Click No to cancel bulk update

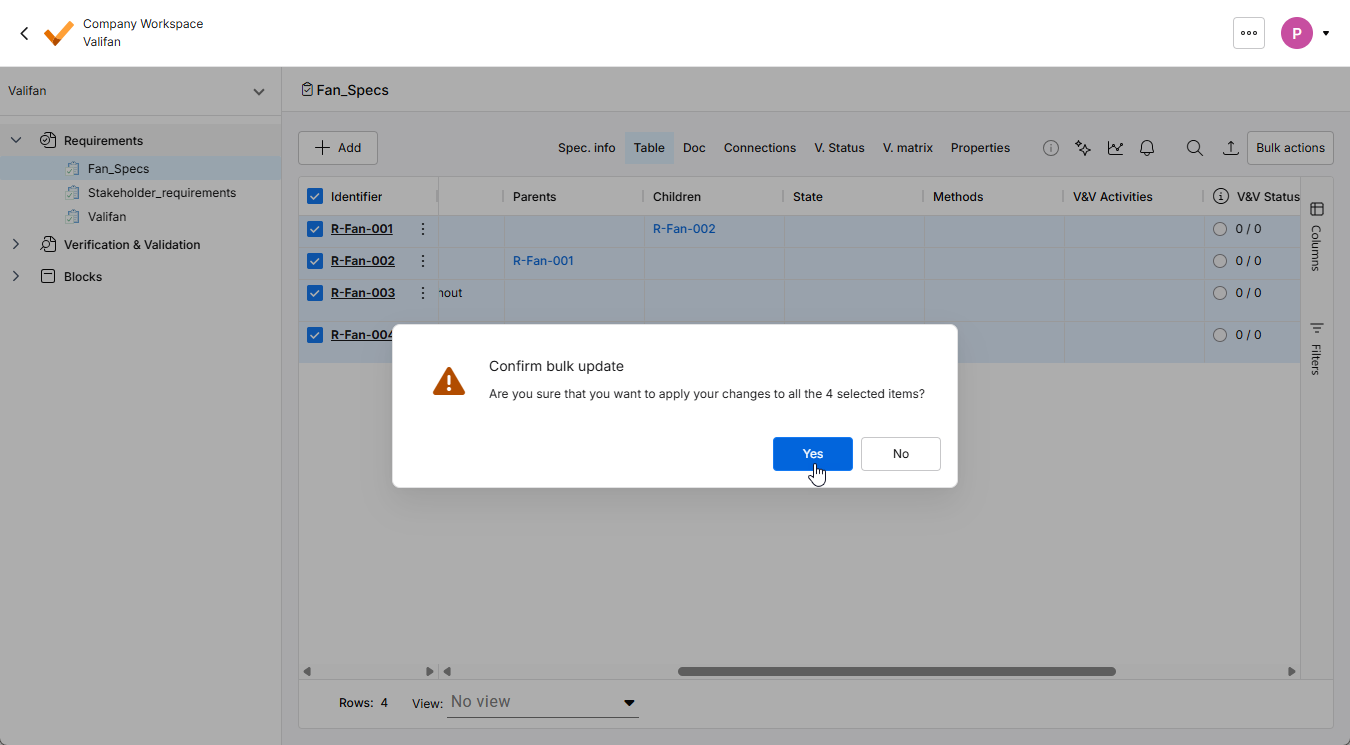pyautogui.click(x=900, y=454)
